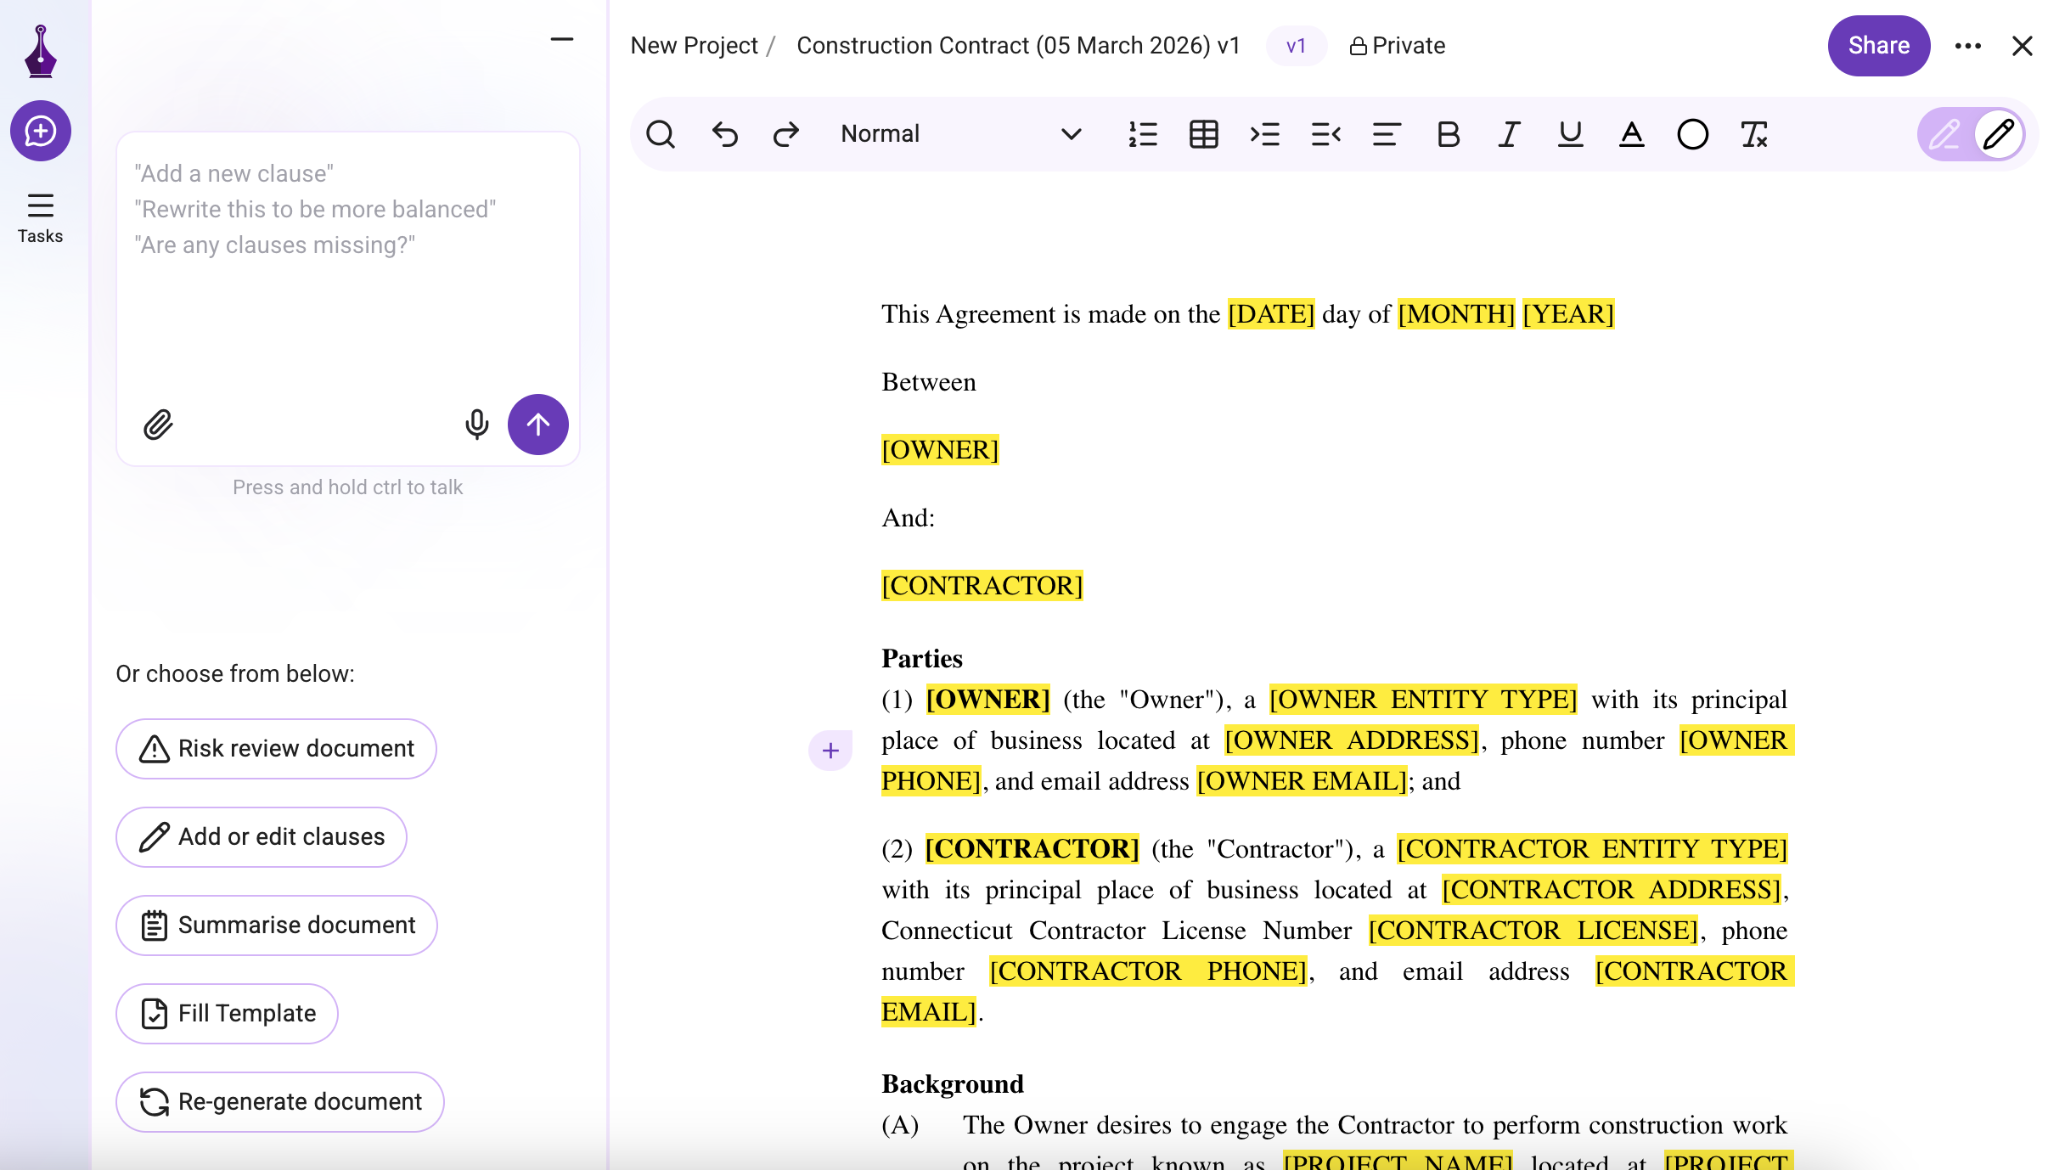This screenshot has width=2048, height=1170.
Task: Activate the microphone voice input
Action: pyautogui.click(x=477, y=424)
